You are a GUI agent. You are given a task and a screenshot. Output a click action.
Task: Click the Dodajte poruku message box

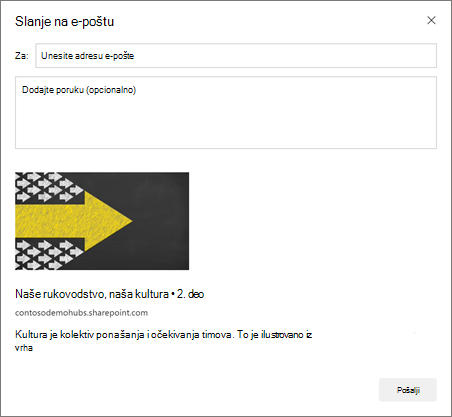pyautogui.click(x=226, y=113)
